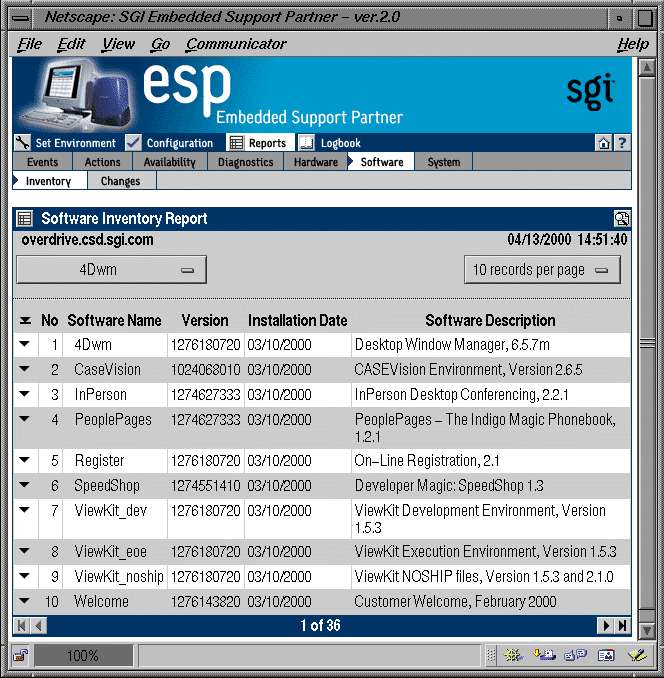The image size is (664, 678).
Task: Select the Inventory sub-tab
Action: pos(49,181)
